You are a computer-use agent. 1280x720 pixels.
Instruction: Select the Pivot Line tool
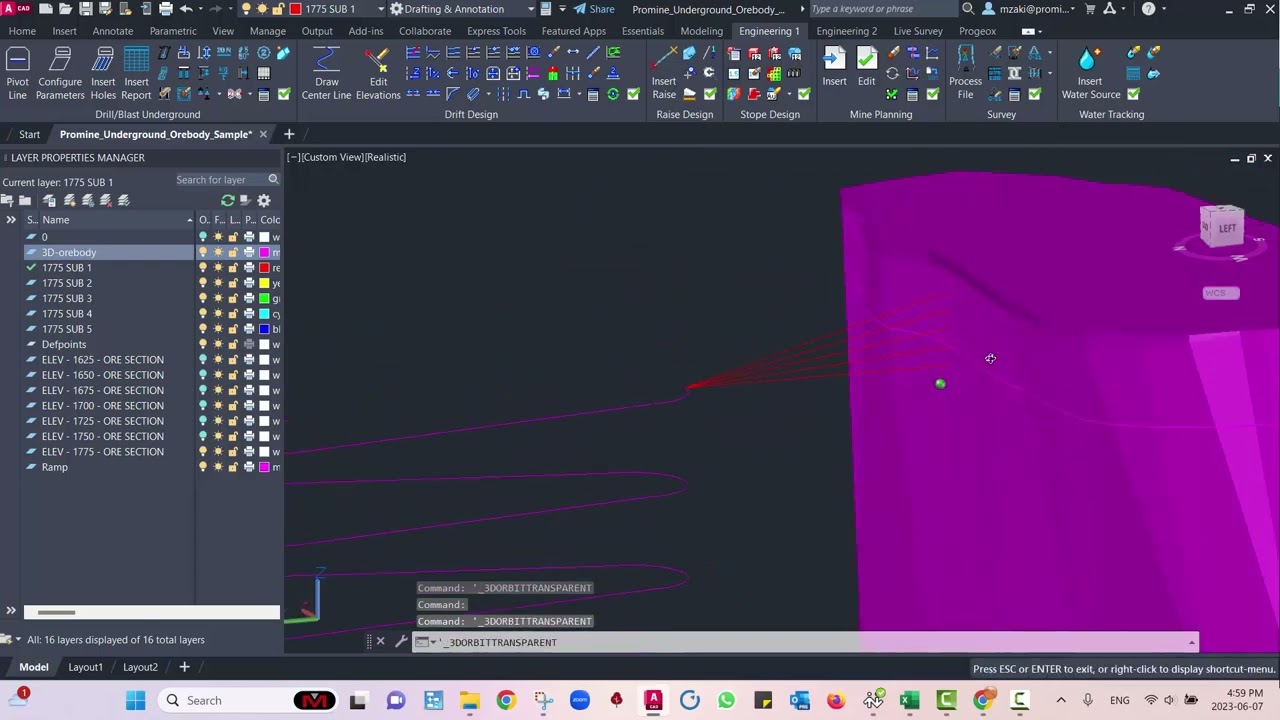coord(17,74)
